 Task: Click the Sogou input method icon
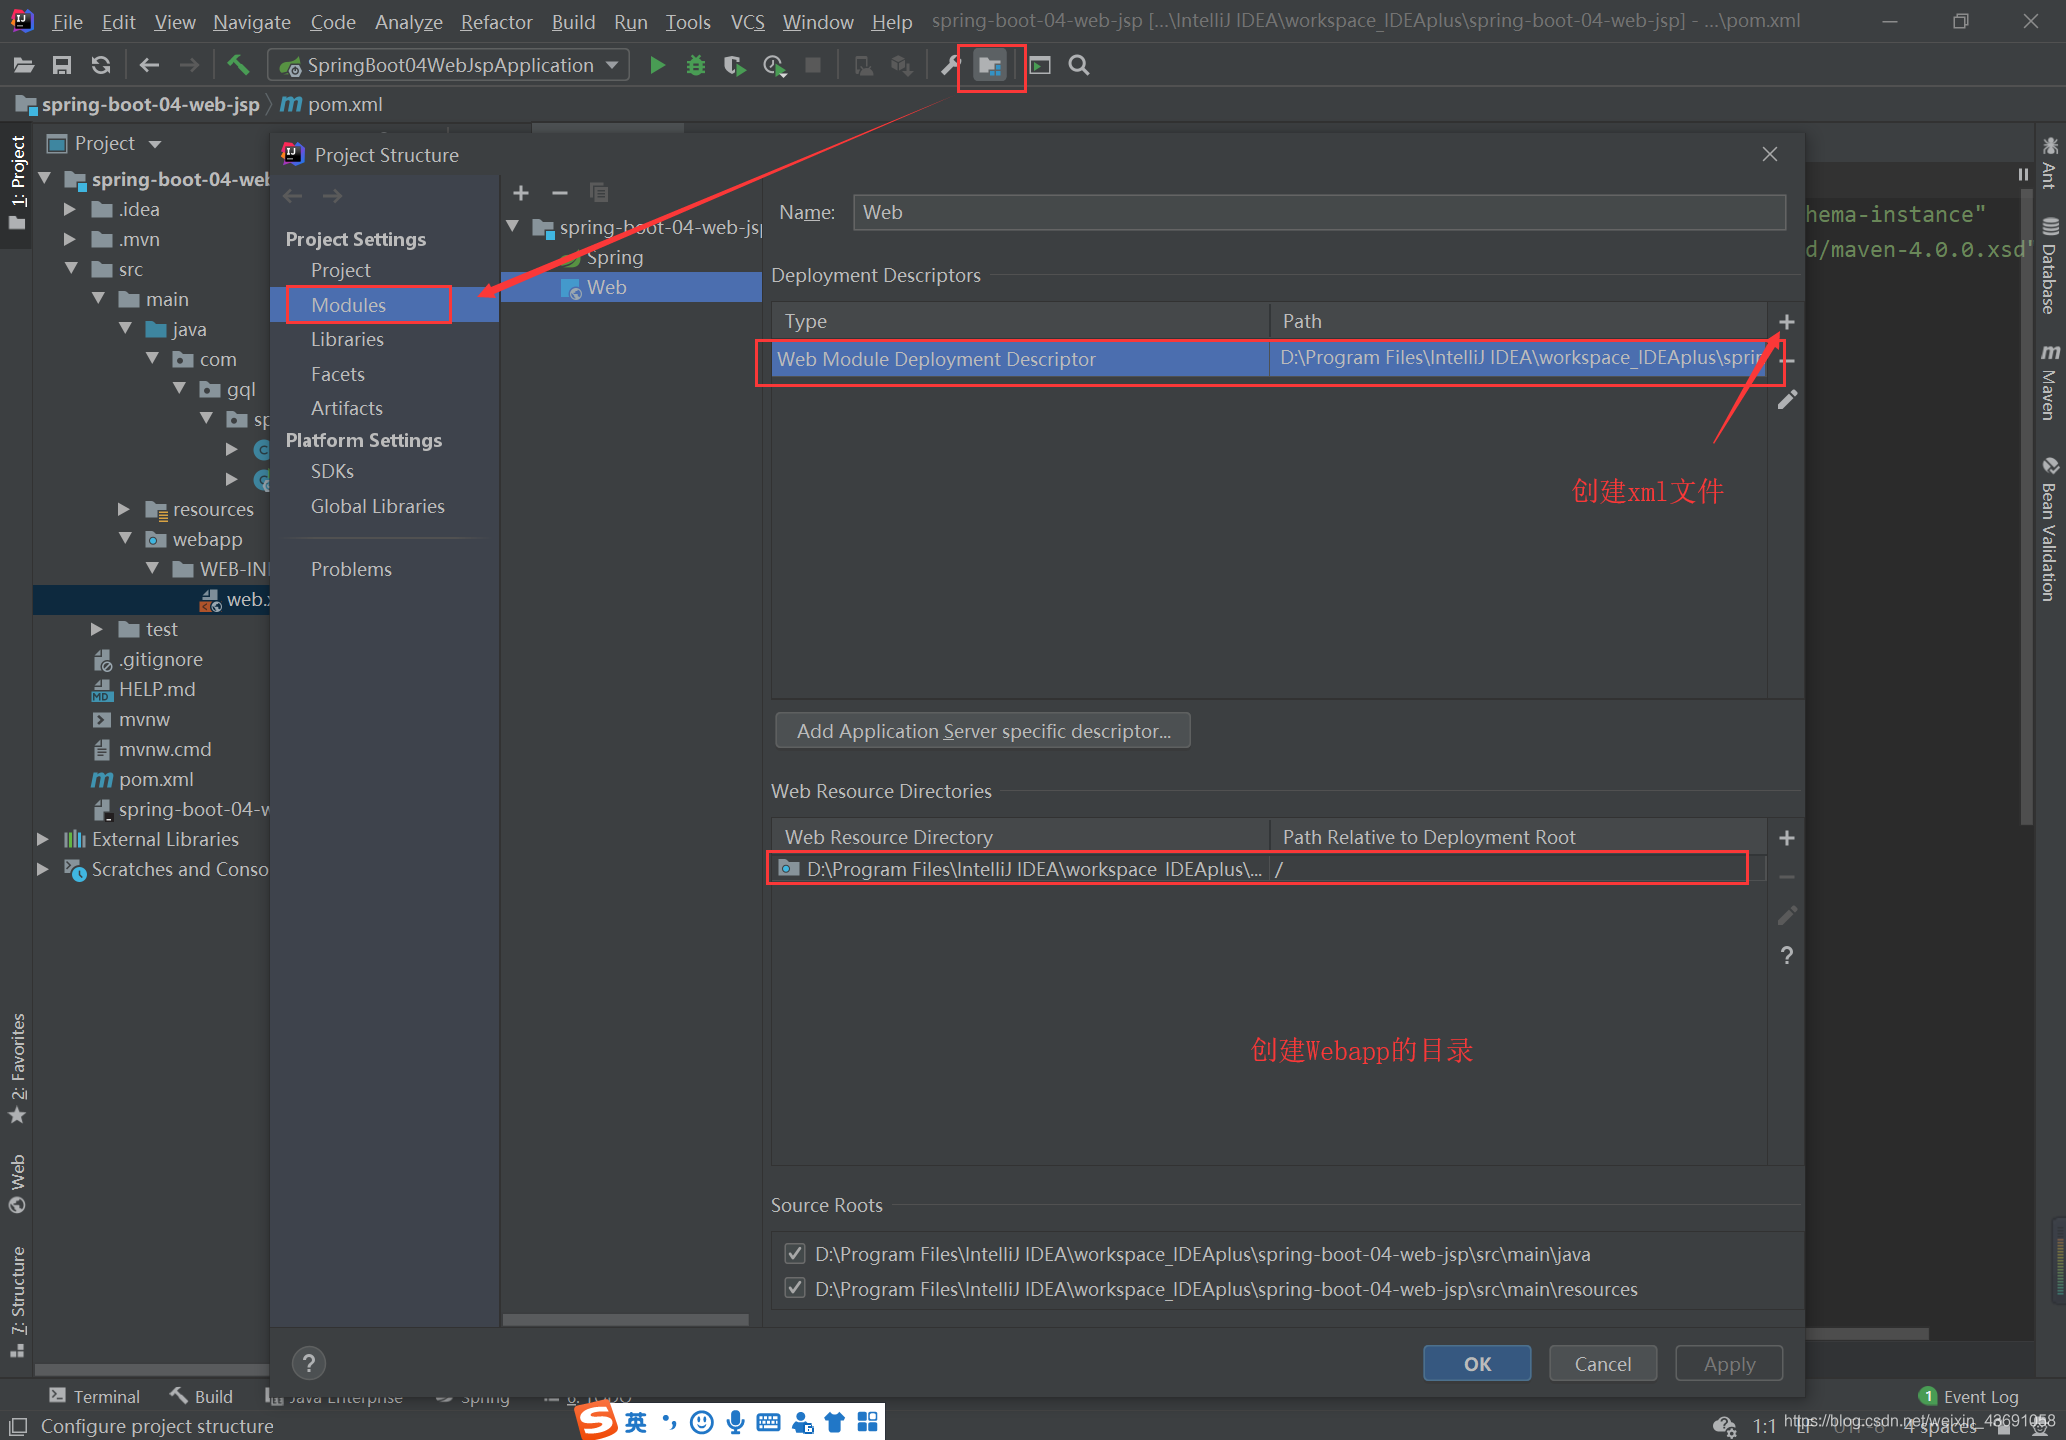click(598, 1421)
